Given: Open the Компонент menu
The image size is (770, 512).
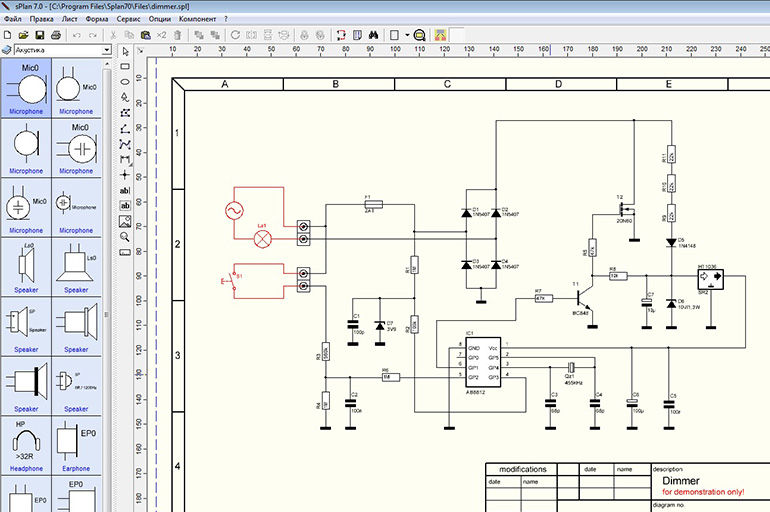Looking at the screenshot, I should [x=197, y=19].
